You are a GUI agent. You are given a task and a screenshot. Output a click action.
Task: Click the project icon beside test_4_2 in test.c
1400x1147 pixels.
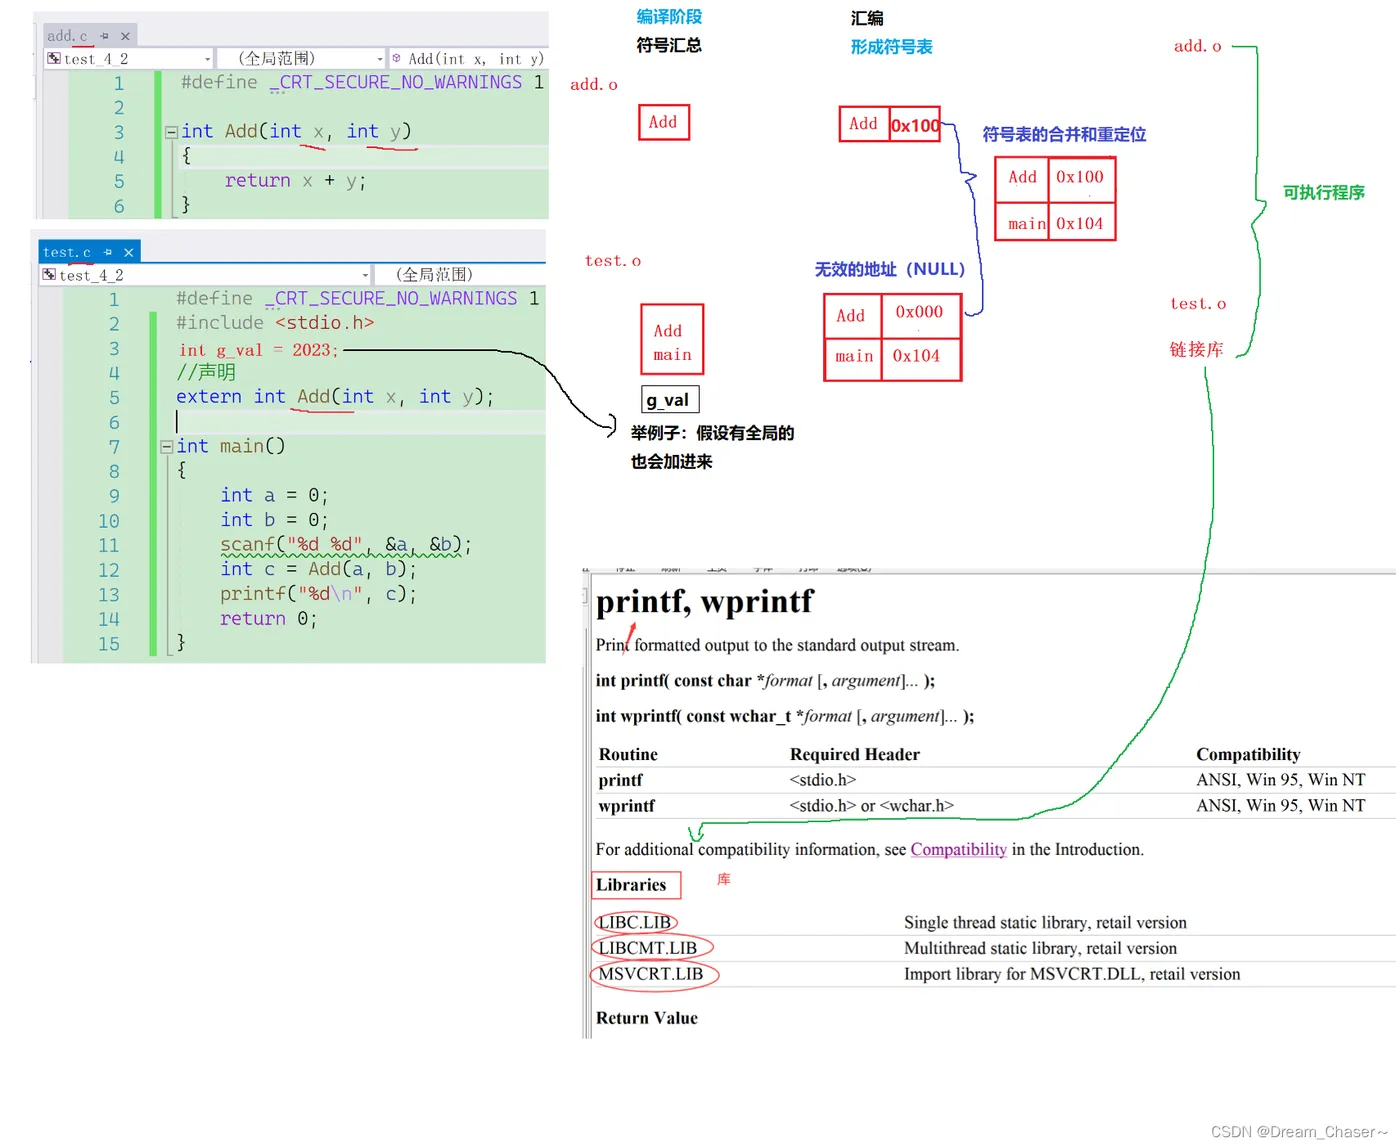point(49,275)
